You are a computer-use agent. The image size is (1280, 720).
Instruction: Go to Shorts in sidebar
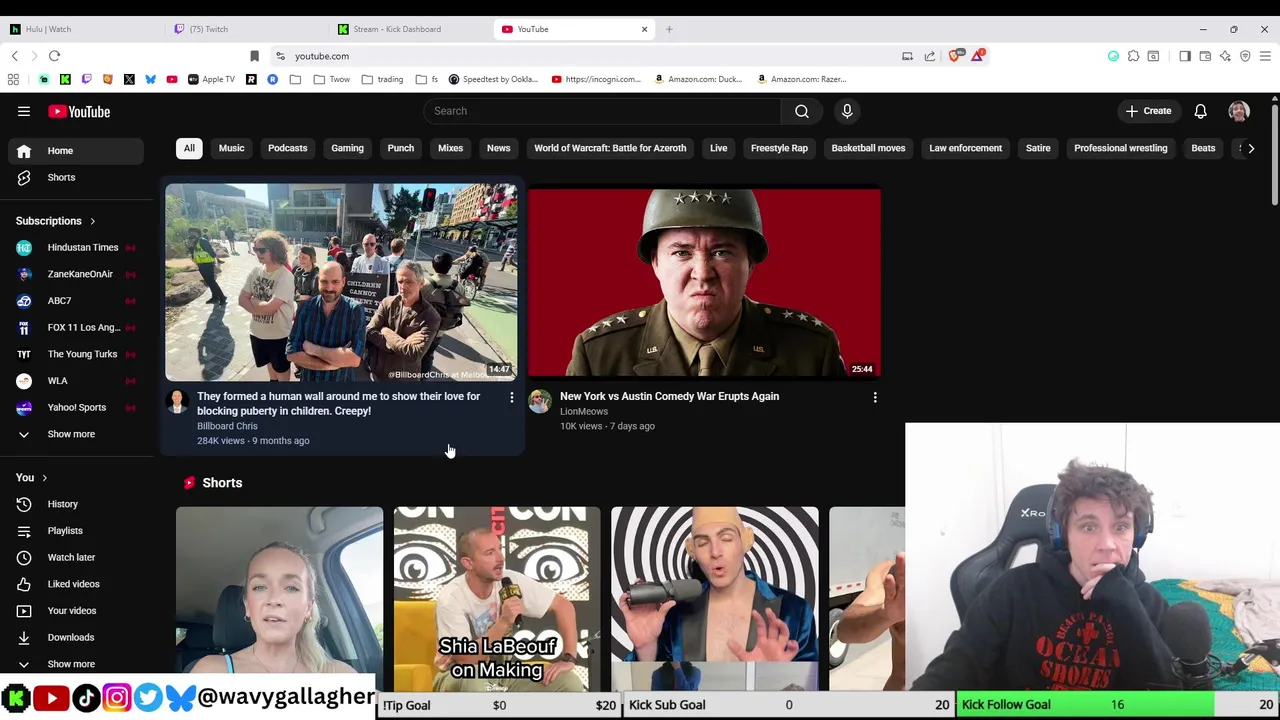pyautogui.click(x=76, y=177)
